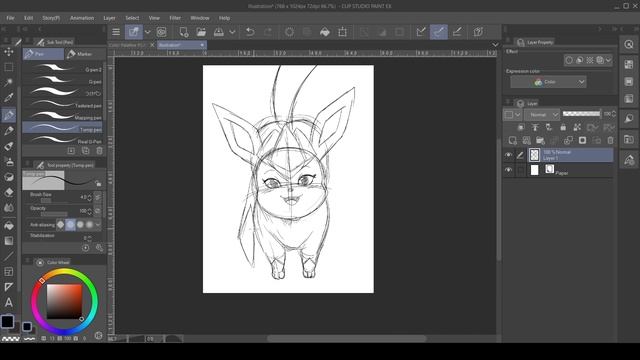Select the Pen tool in the toolbox
Viewport: 640px width, 360px height.
click(x=9, y=115)
